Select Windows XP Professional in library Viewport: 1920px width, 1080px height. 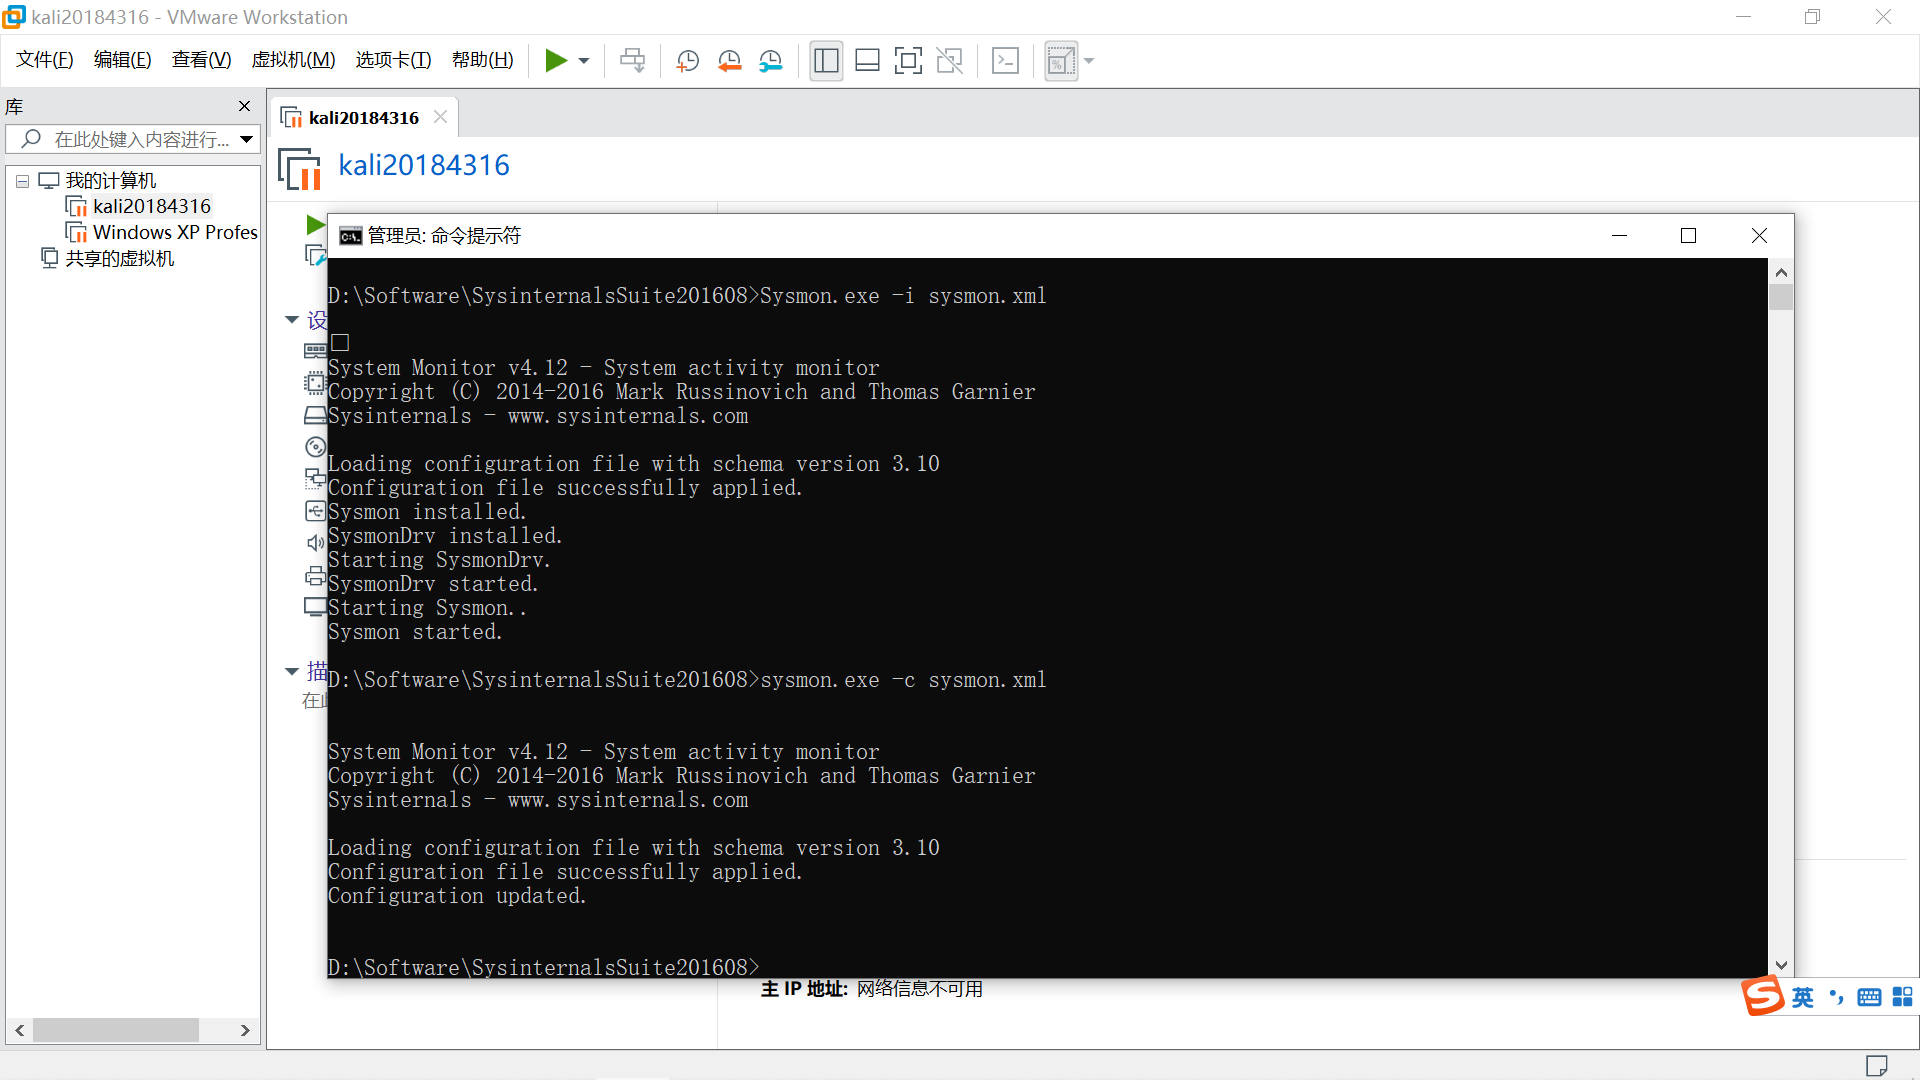(x=174, y=232)
